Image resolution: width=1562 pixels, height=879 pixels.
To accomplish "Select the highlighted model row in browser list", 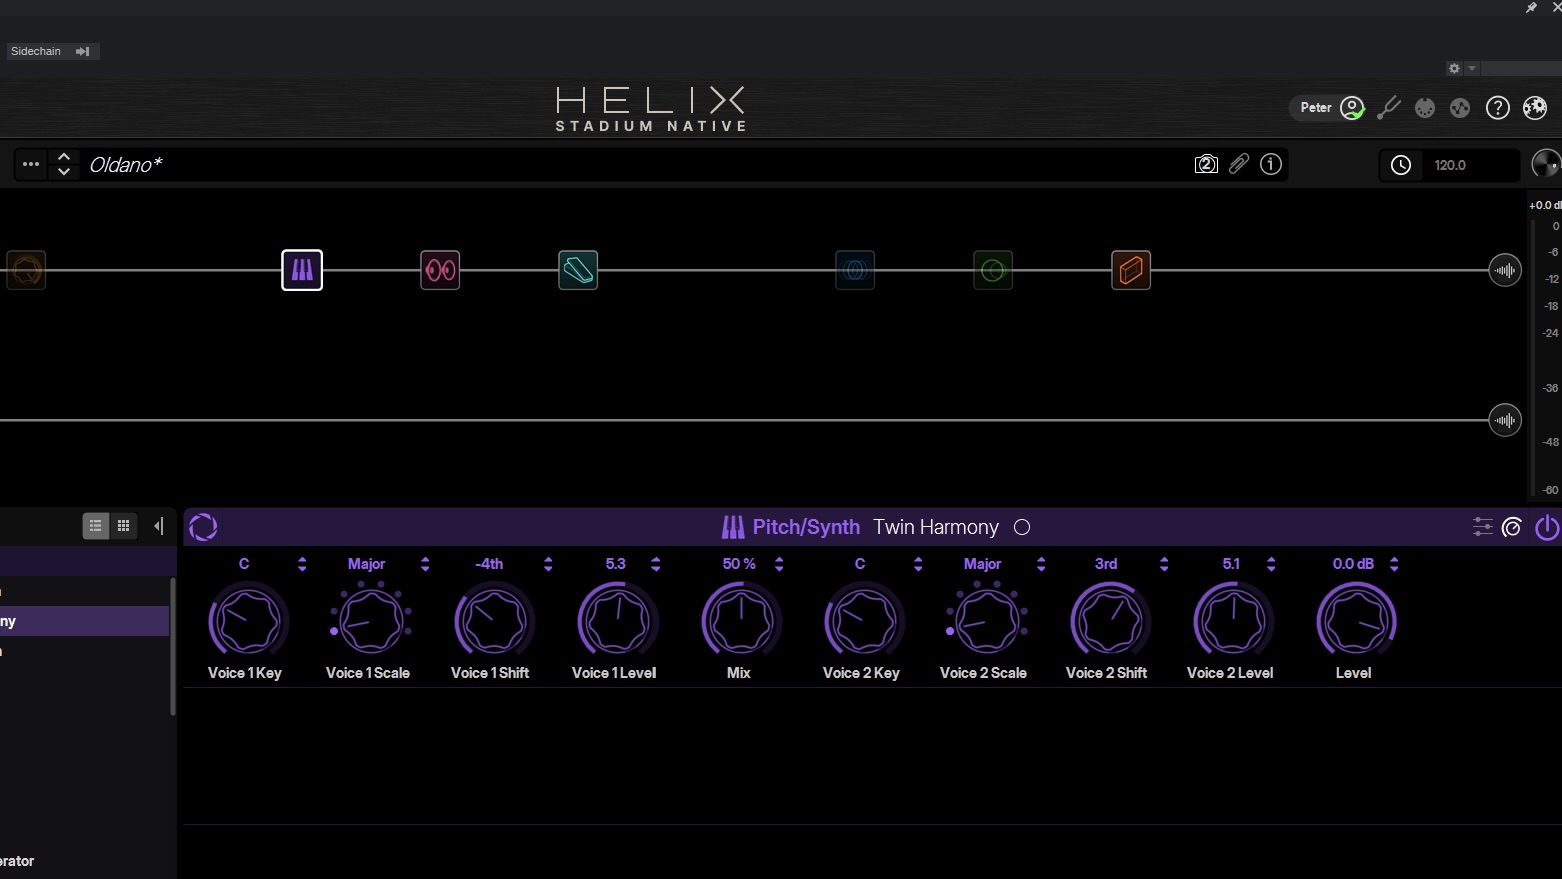I will click(85, 621).
